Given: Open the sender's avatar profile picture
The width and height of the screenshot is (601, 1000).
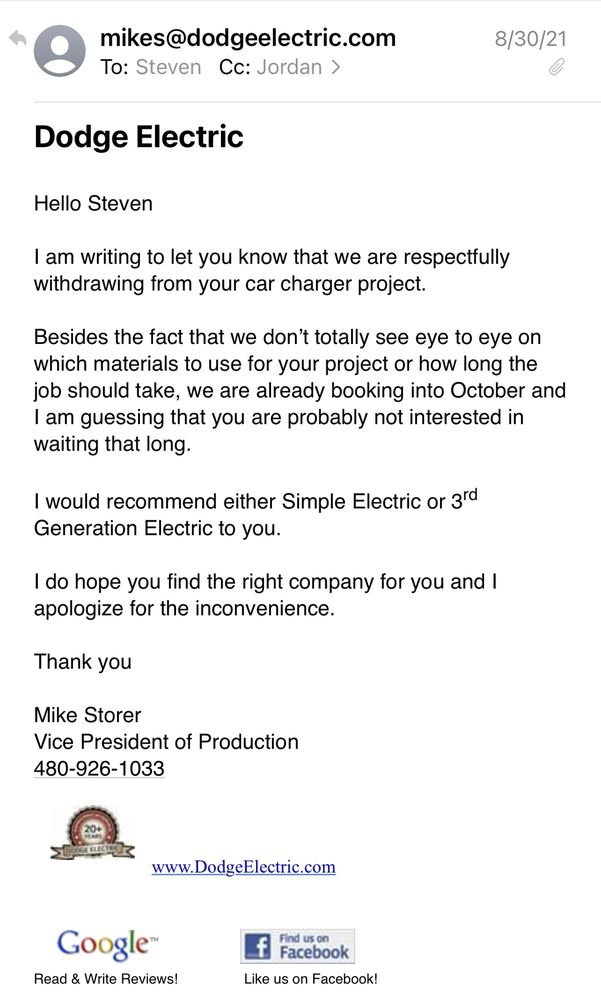Looking at the screenshot, I should [x=60, y=51].
